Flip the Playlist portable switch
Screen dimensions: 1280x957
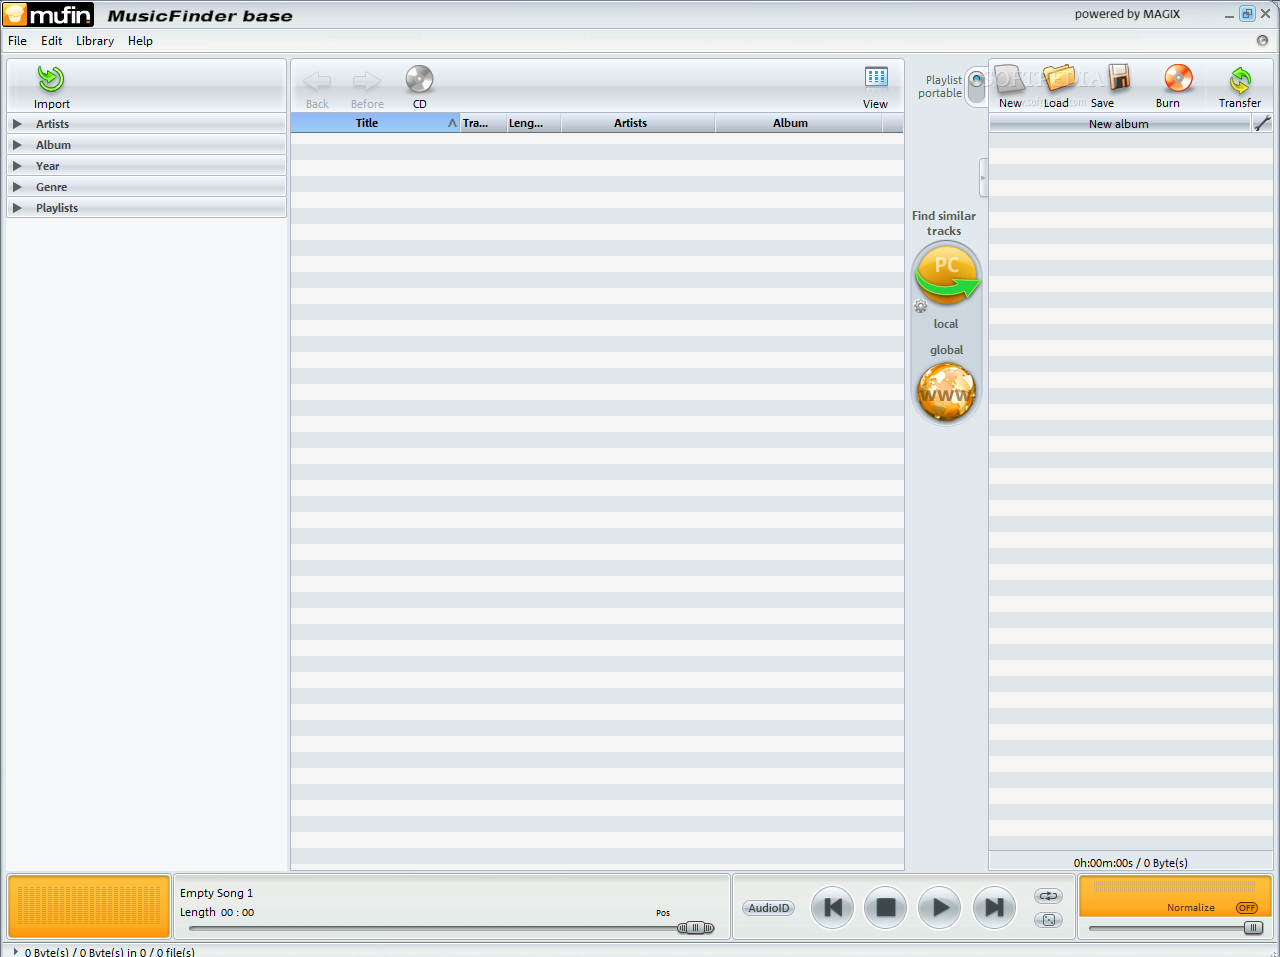pos(977,87)
